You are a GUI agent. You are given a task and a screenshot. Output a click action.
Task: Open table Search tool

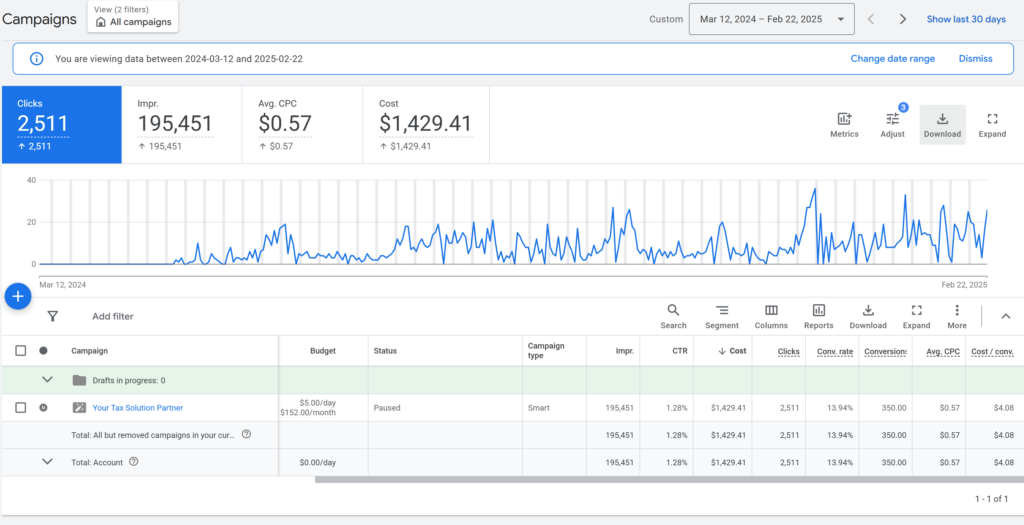(673, 311)
